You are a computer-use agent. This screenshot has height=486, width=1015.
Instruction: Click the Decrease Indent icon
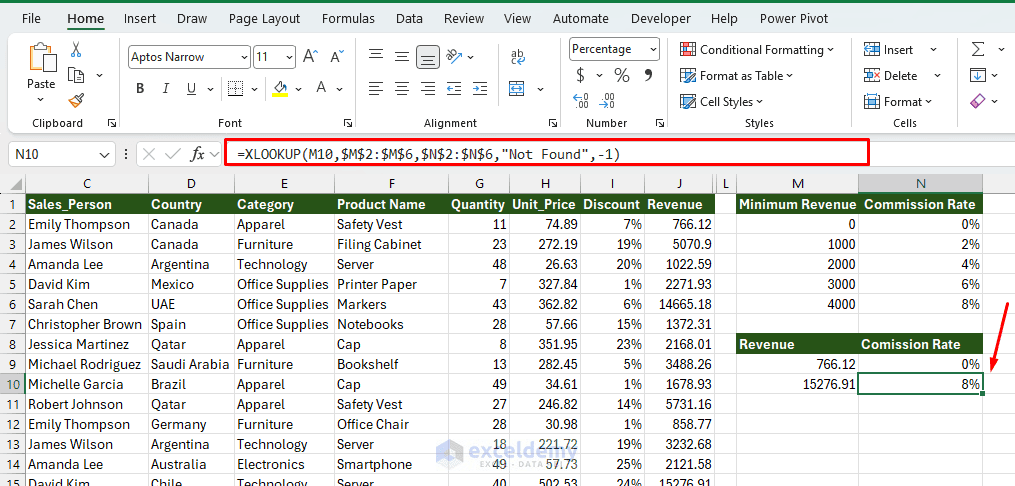click(454, 88)
